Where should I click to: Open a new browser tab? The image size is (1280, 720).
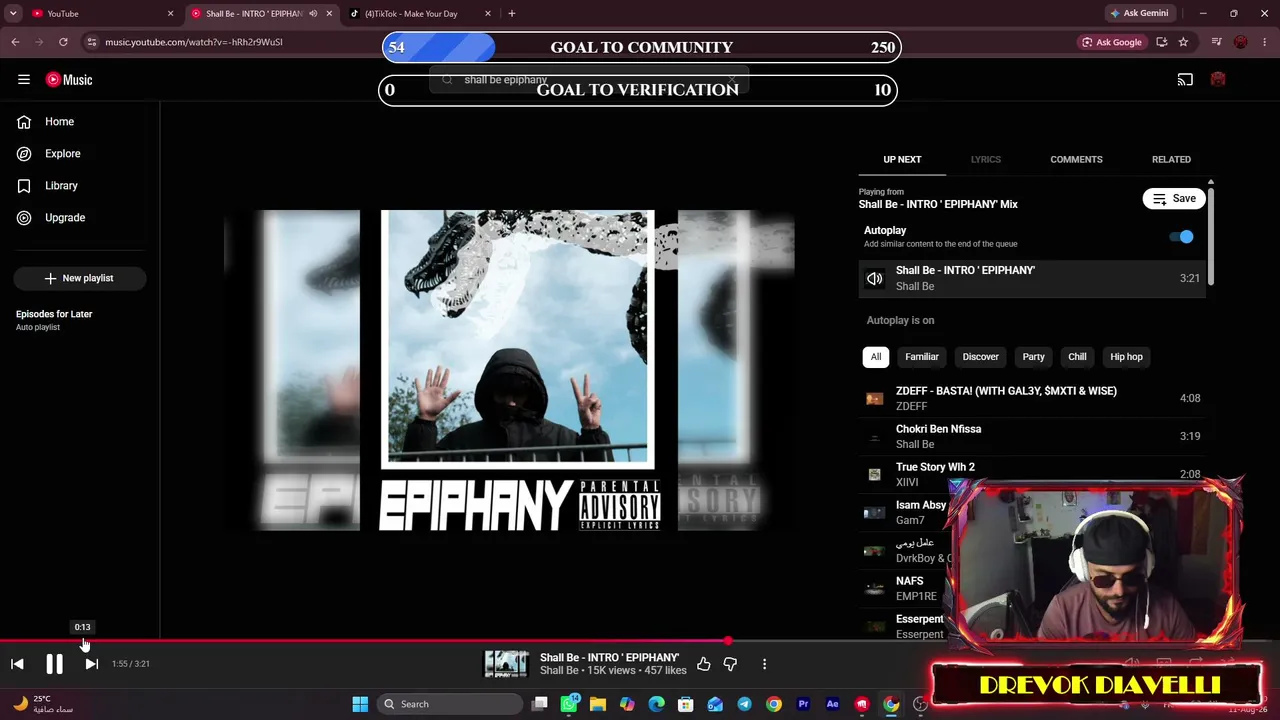tap(511, 14)
